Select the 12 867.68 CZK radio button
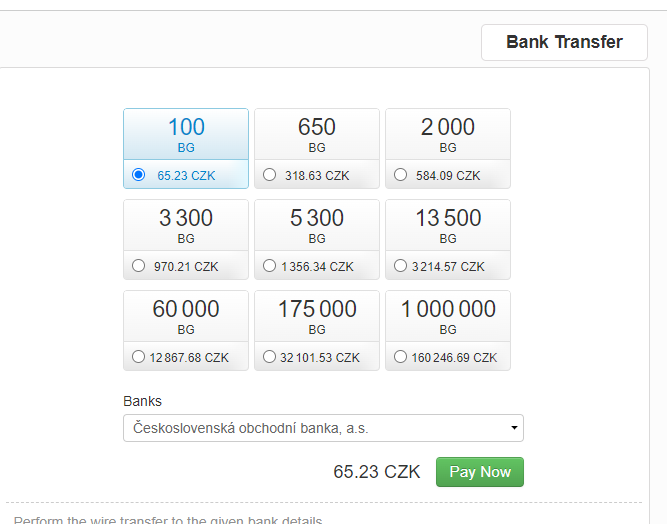The image size is (667, 524). point(138,356)
